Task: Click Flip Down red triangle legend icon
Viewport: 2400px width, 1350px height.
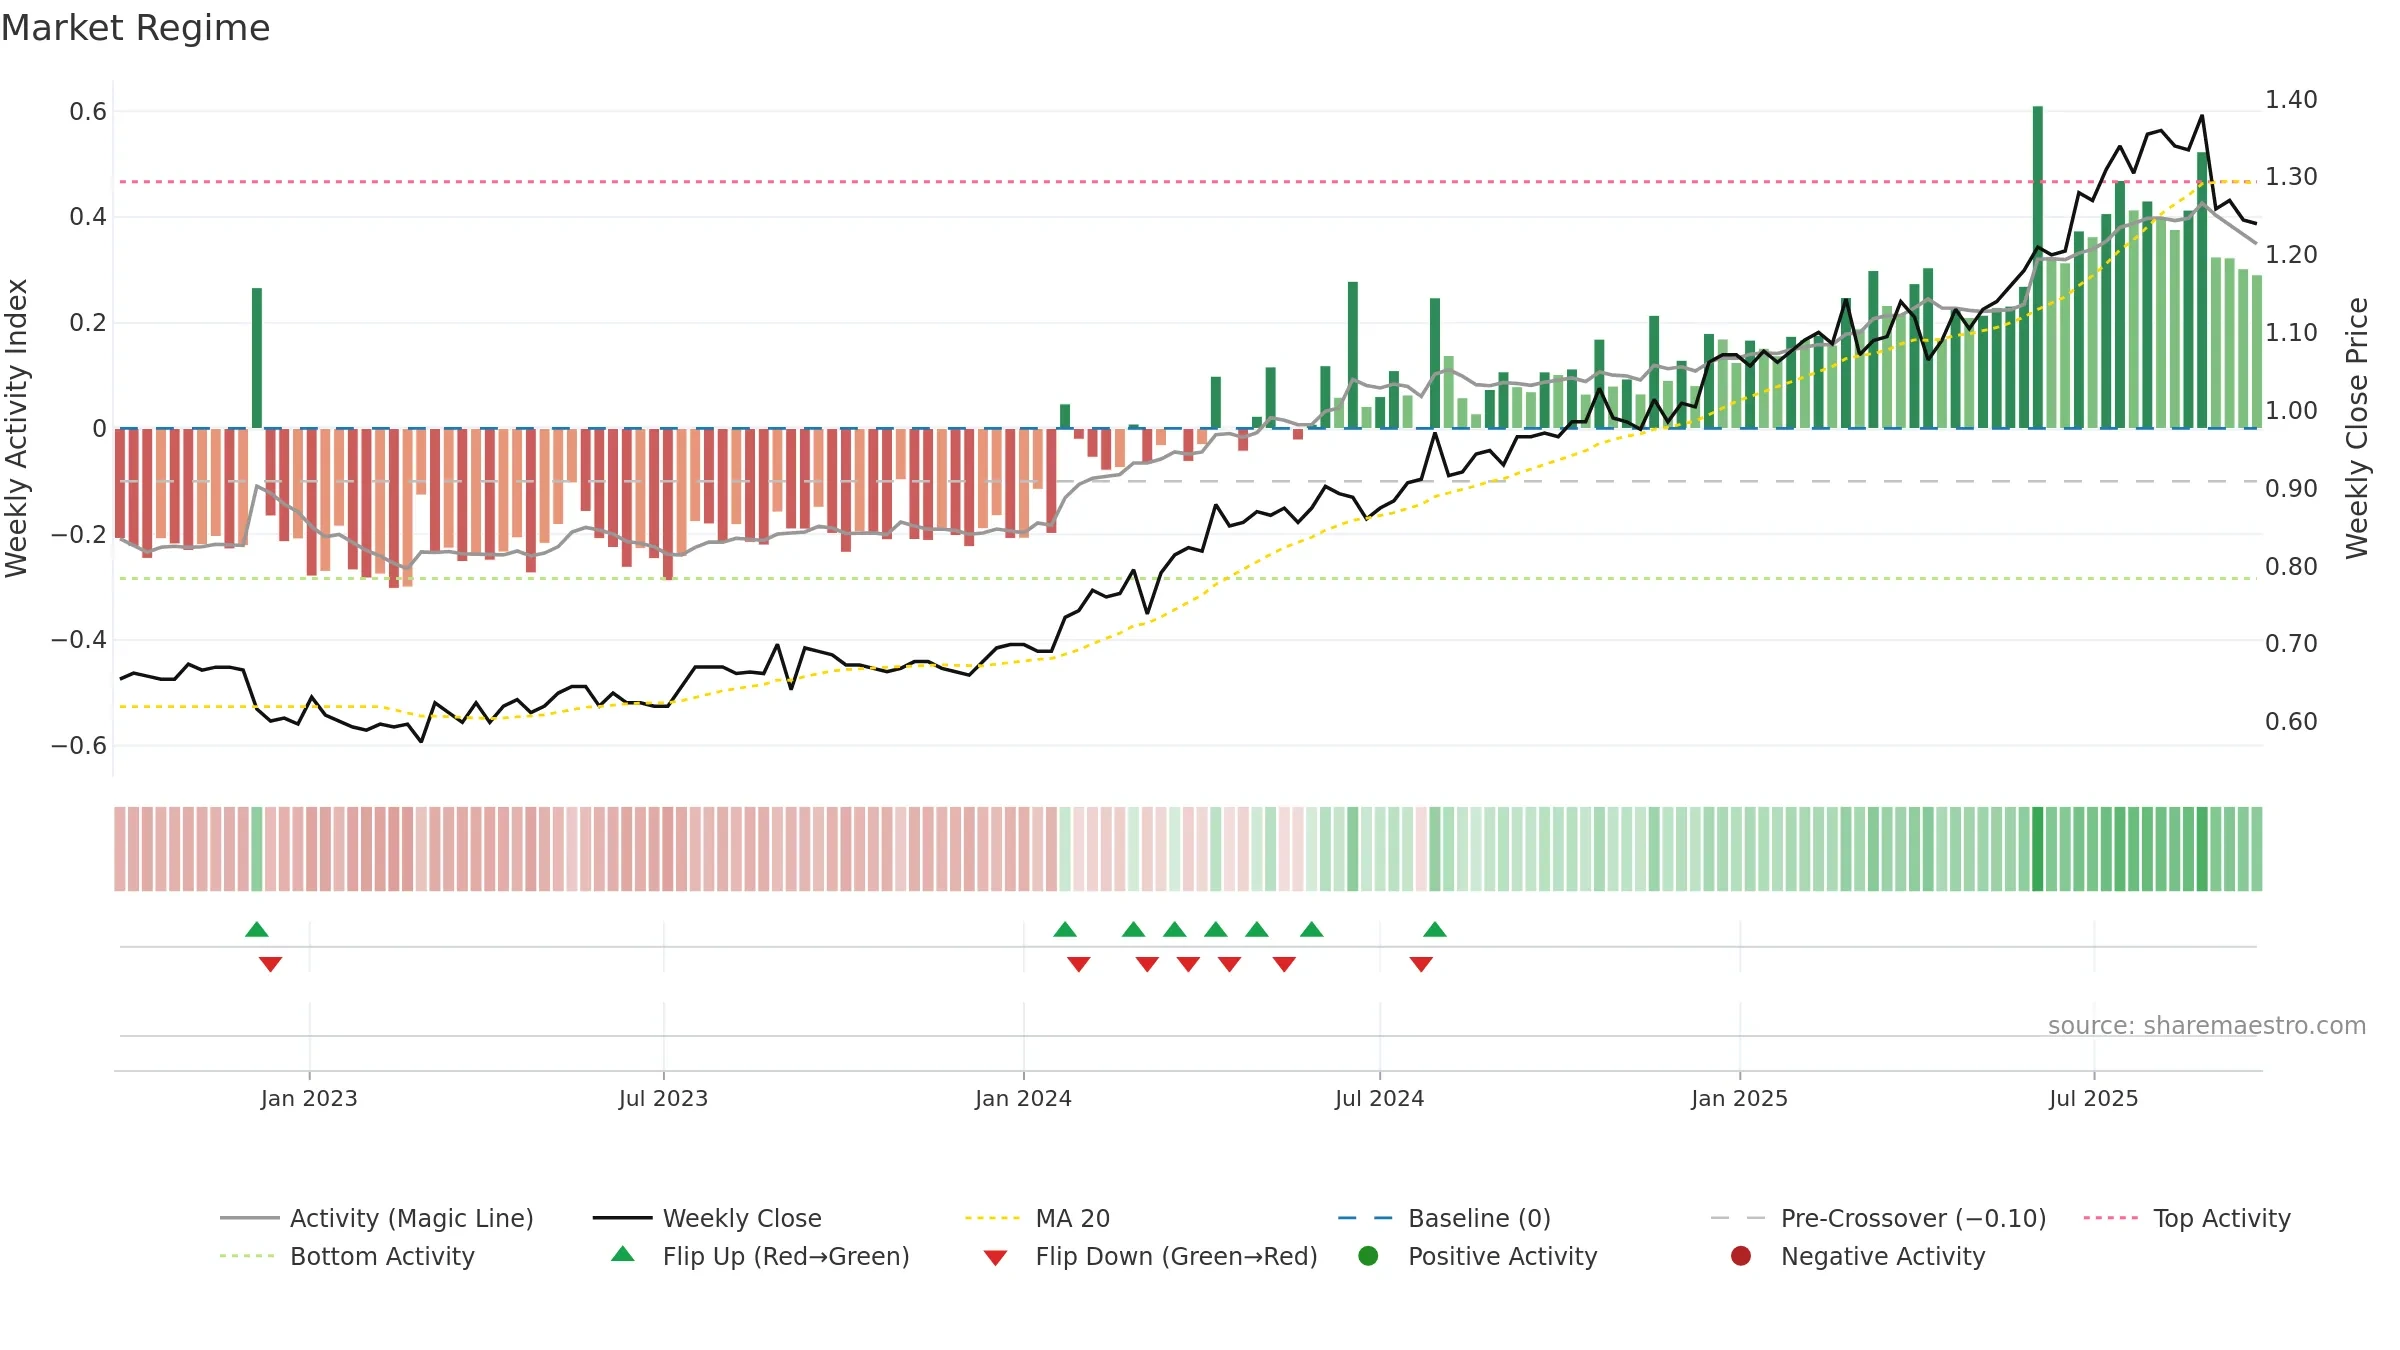Action: click(x=995, y=1258)
